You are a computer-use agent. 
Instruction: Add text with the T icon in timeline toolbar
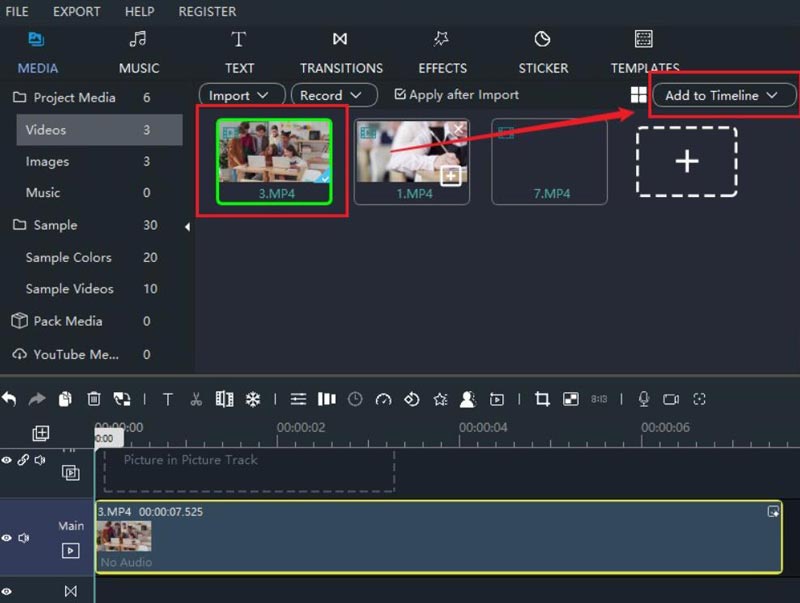pyautogui.click(x=167, y=399)
